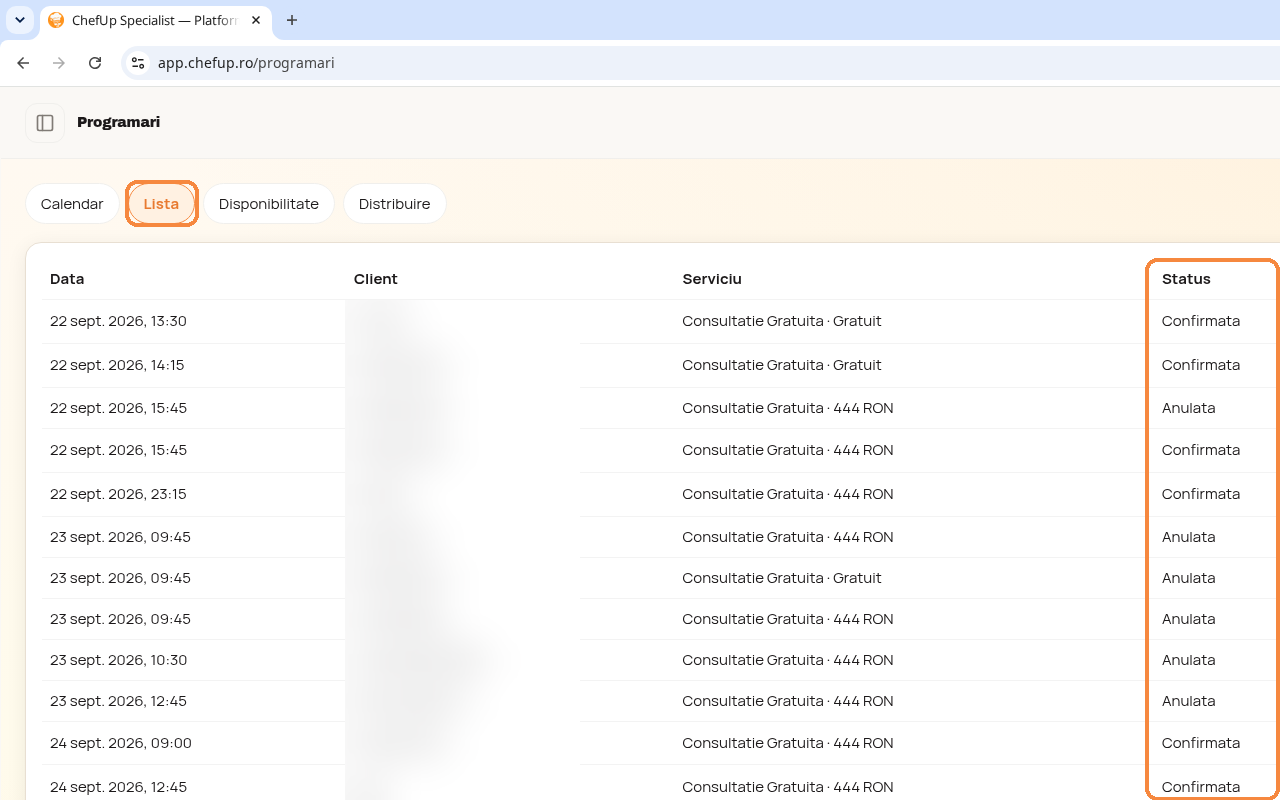This screenshot has height=800, width=1280.
Task: Click Anulata status in the 23 sept. 12:45 row
Action: point(1189,701)
